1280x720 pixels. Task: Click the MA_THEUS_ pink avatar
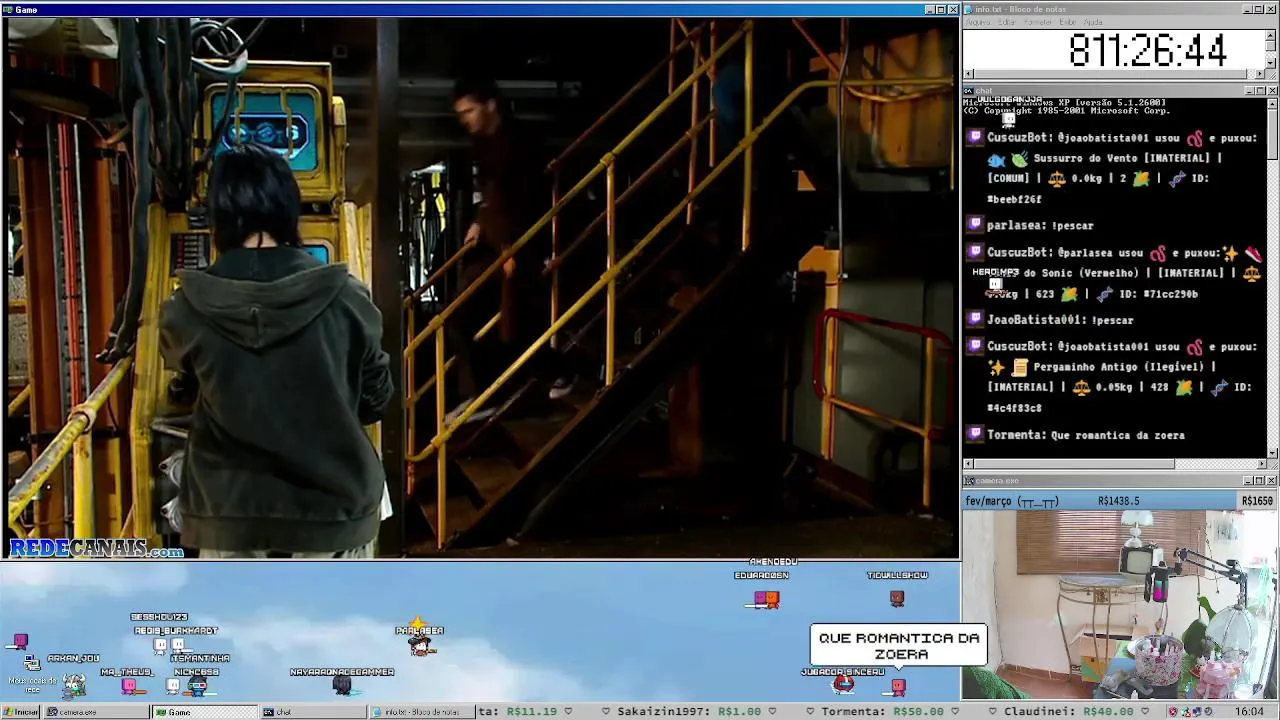pyautogui.click(x=129, y=686)
